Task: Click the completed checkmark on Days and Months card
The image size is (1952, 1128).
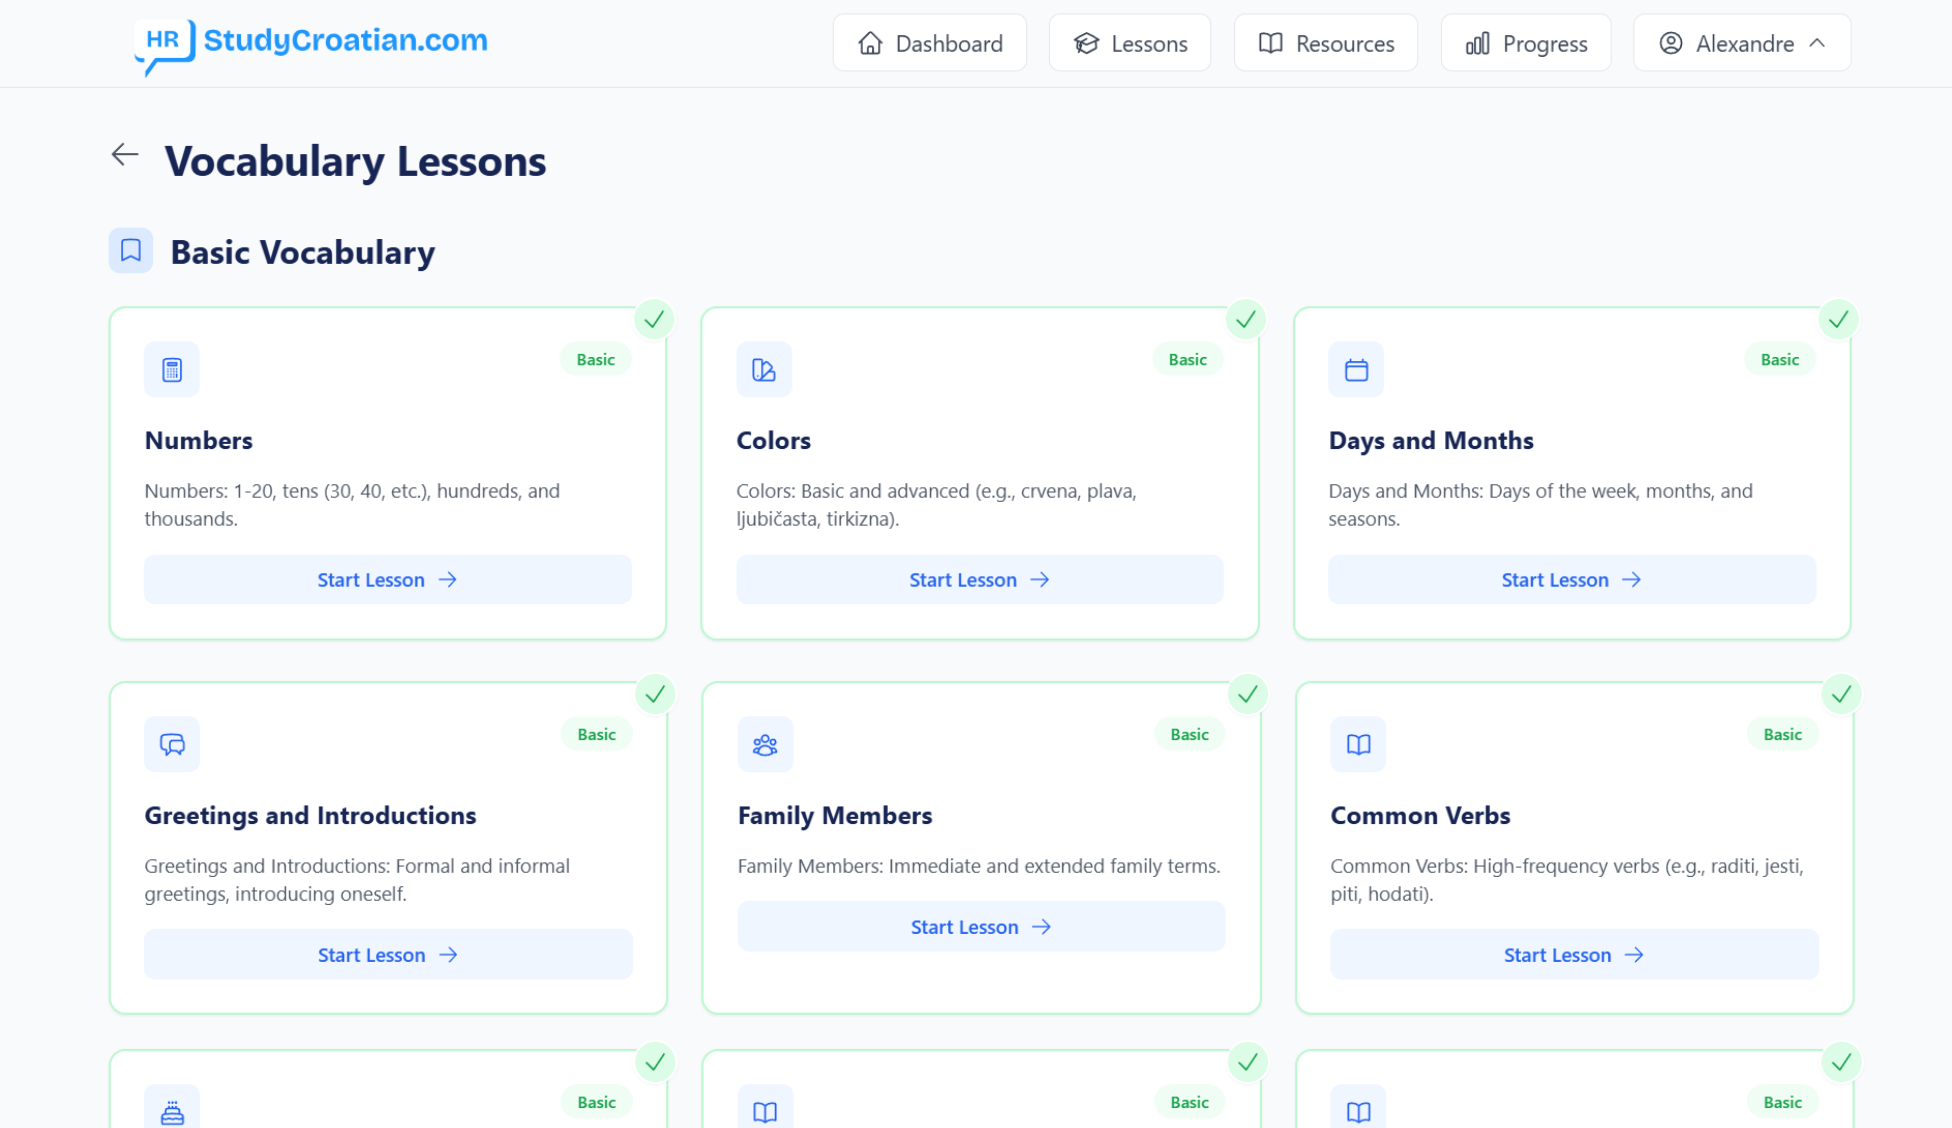Action: (x=1838, y=320)
